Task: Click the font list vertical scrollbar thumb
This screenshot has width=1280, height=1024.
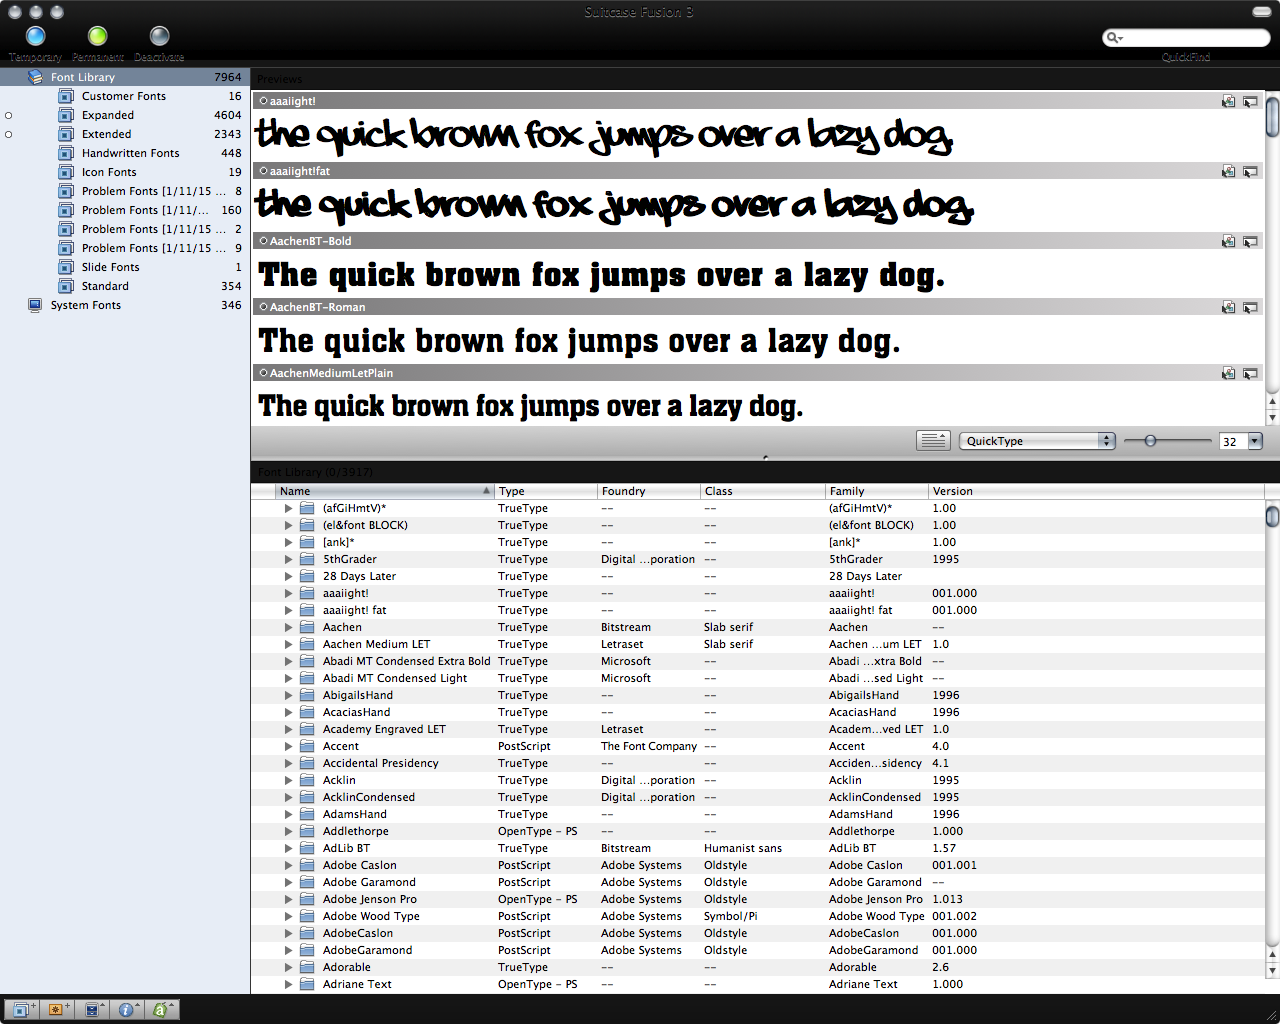Action: pyautogui.click(x=1272, y=516)
